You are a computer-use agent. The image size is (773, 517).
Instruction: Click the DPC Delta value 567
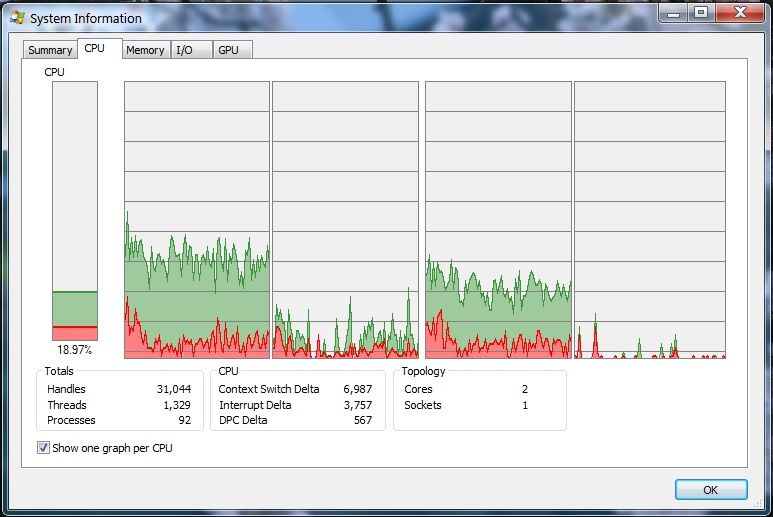pos(363,420)
